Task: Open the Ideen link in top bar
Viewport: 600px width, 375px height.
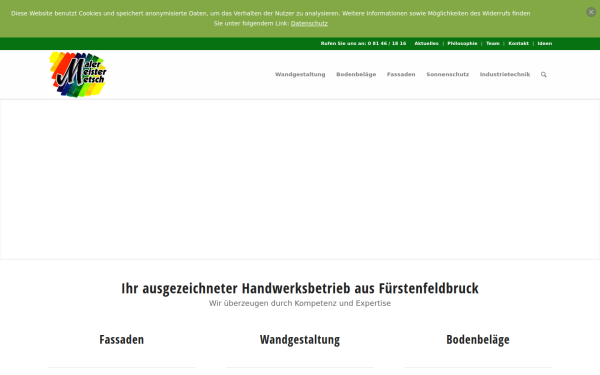Action: click(x=545, y=43)
